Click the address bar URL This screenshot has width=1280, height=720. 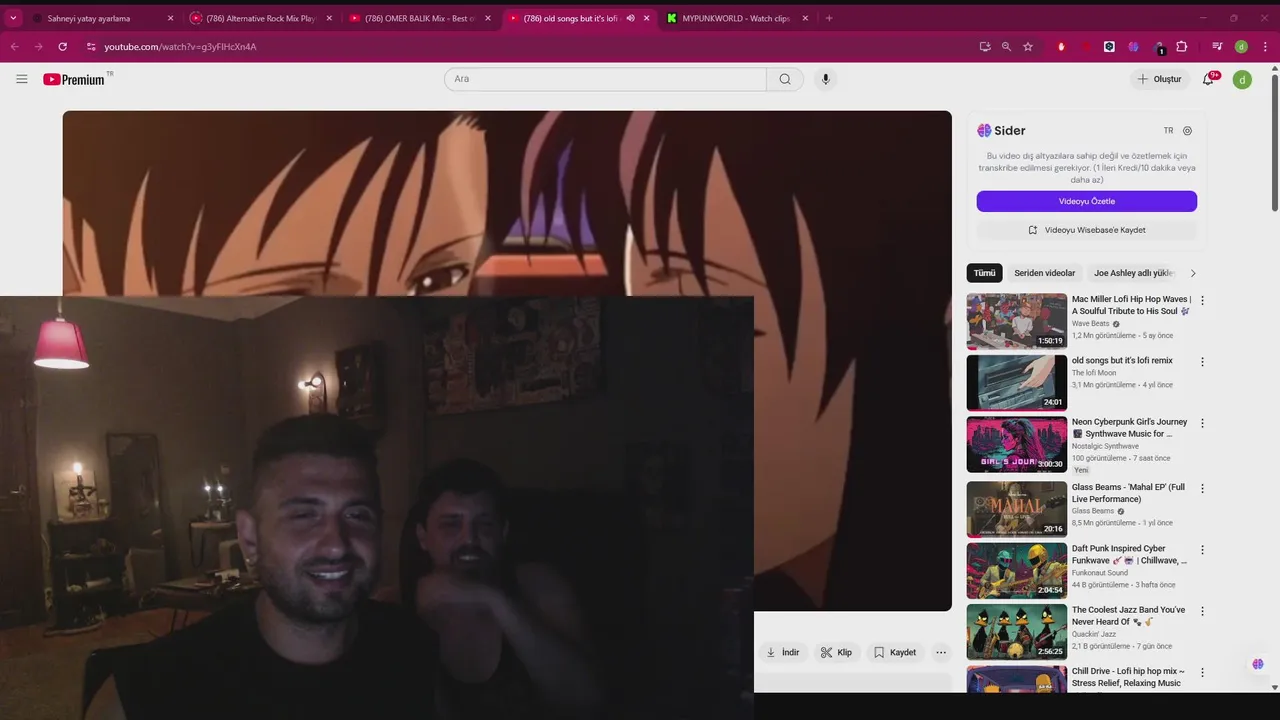(x=180, y=46)
